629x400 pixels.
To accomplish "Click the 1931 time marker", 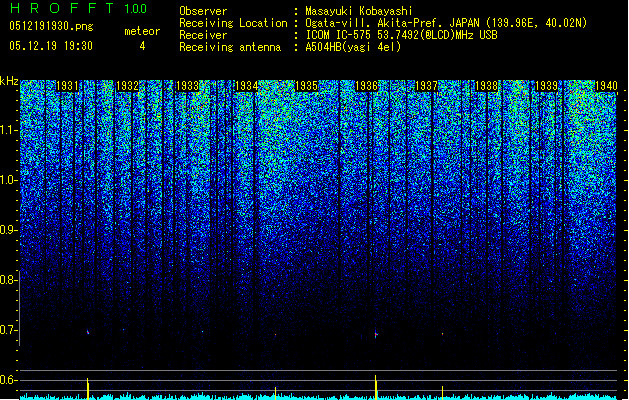I will click(x=67, y=86).
